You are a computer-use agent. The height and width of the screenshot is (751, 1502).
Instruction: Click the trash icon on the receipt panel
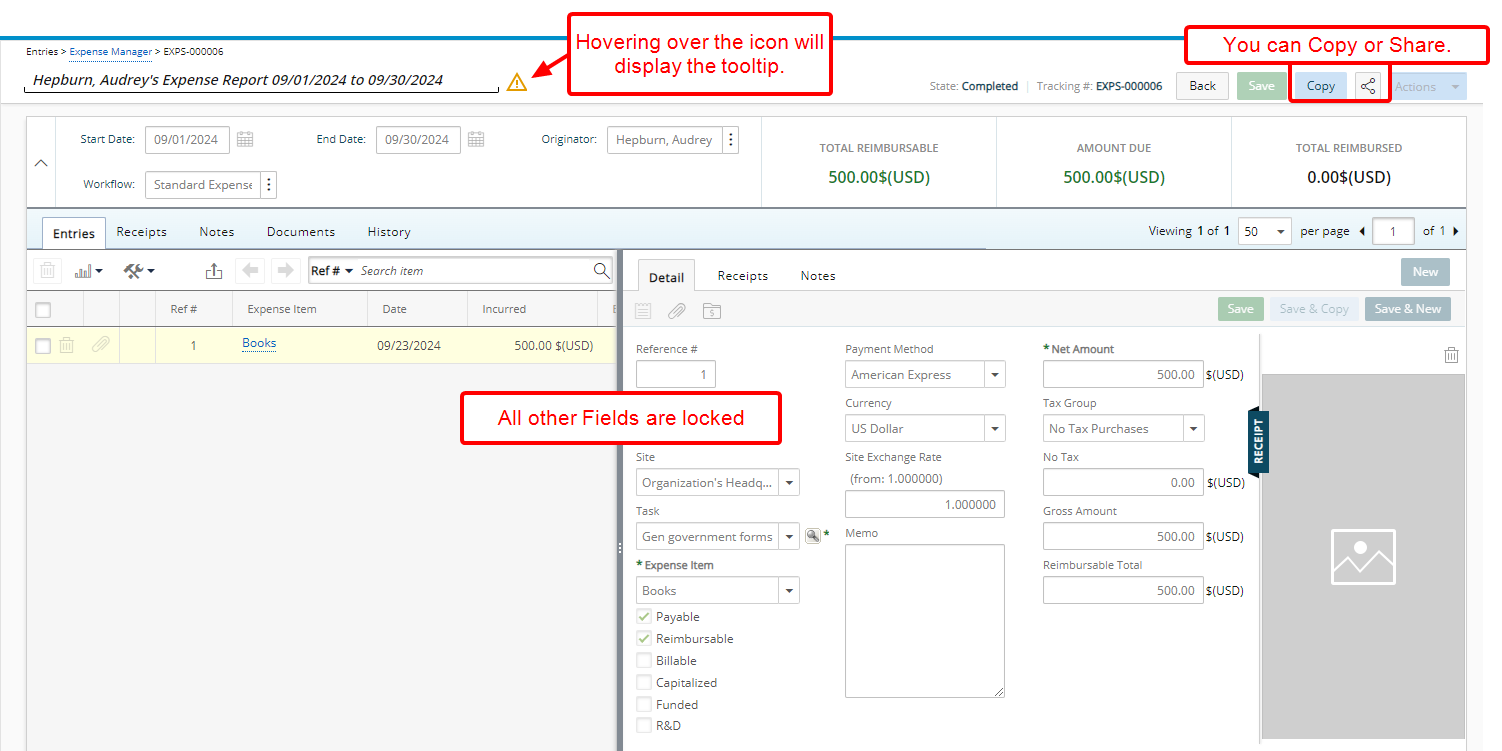tap(1451, 354)
